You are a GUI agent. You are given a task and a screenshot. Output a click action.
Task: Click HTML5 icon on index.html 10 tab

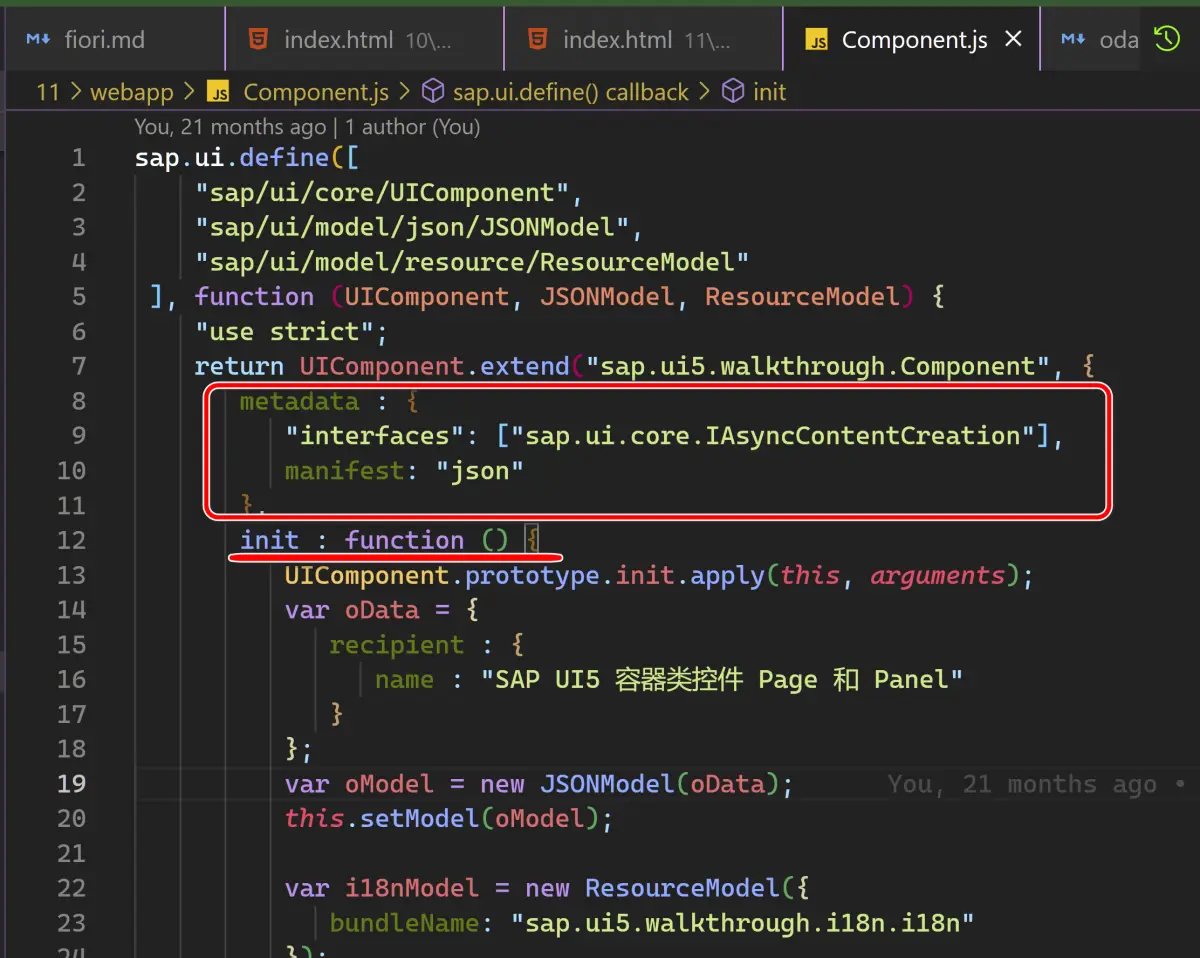pos(259,40)
